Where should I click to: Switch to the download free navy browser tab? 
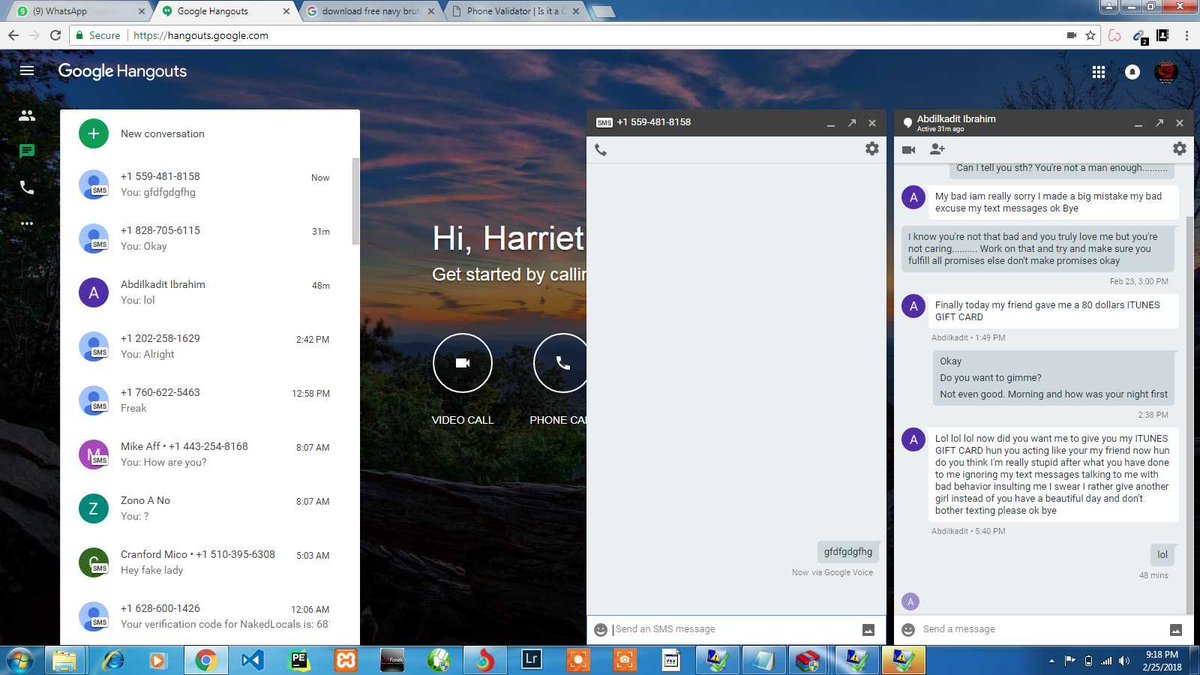368,11
